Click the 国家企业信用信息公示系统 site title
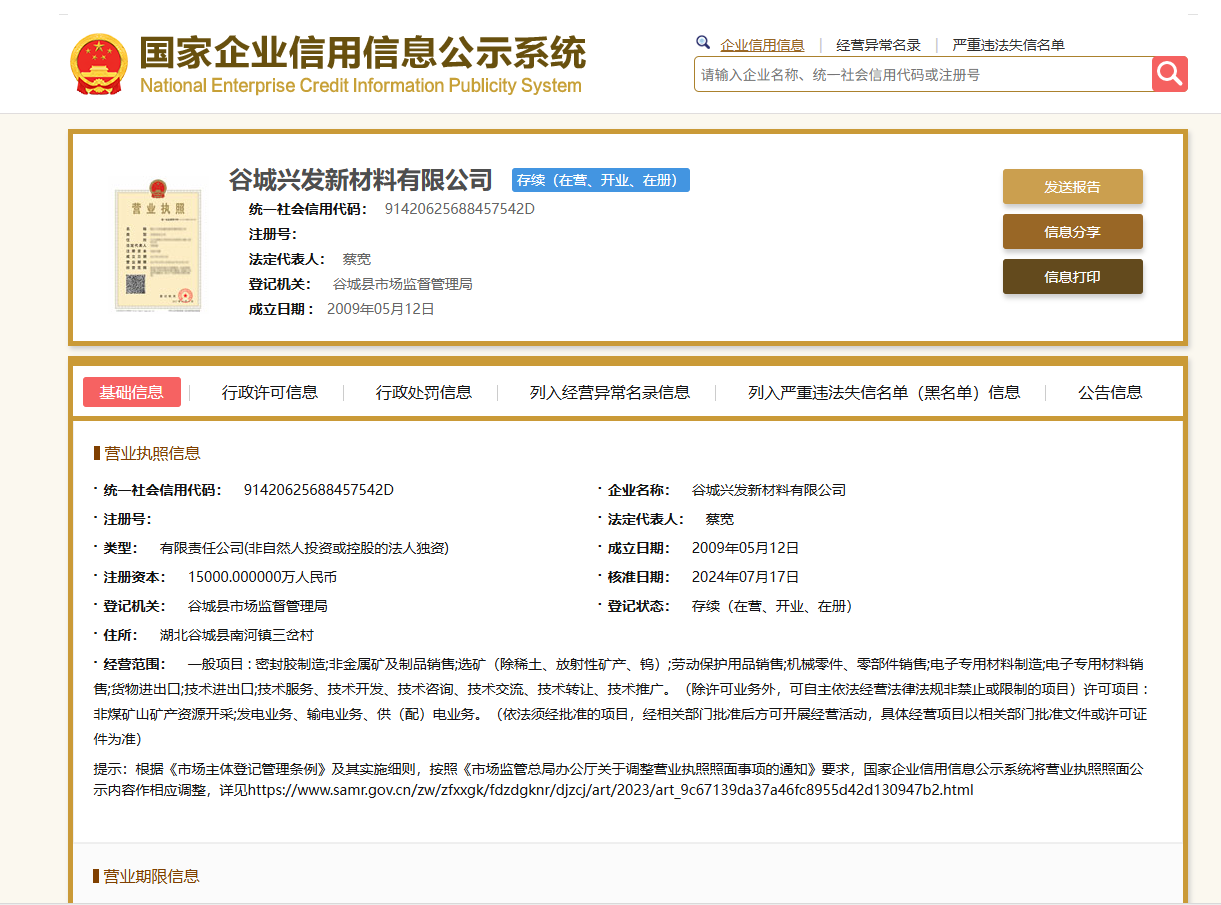The image size is (1221, 905). pos(362,54)
